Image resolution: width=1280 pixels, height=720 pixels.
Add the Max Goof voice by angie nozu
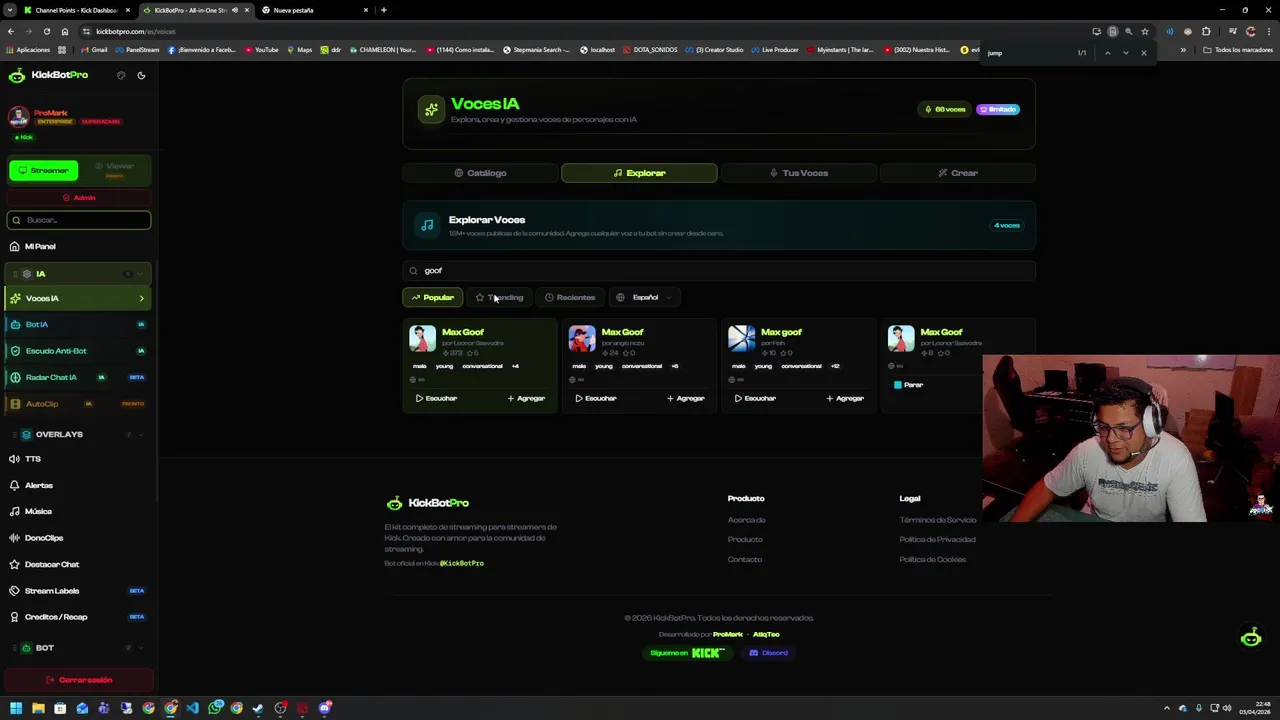click(x=686, y=398)
